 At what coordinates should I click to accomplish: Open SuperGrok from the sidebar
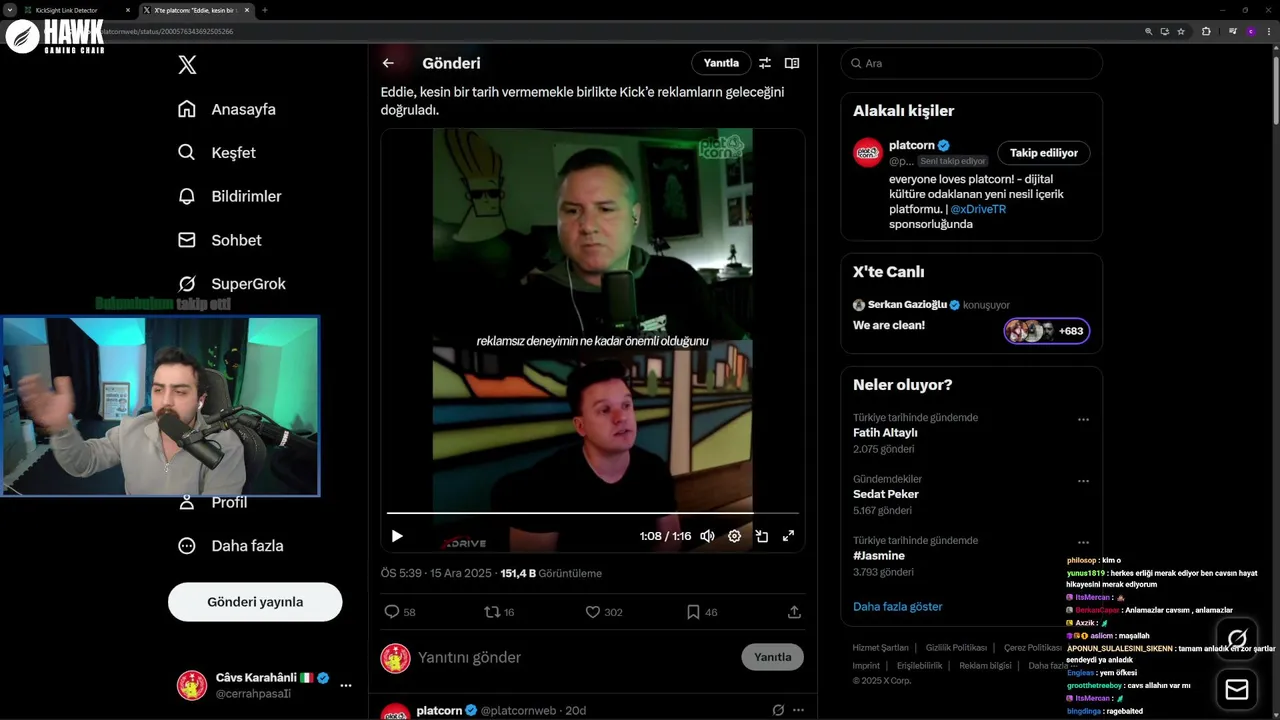coord(231,284)
